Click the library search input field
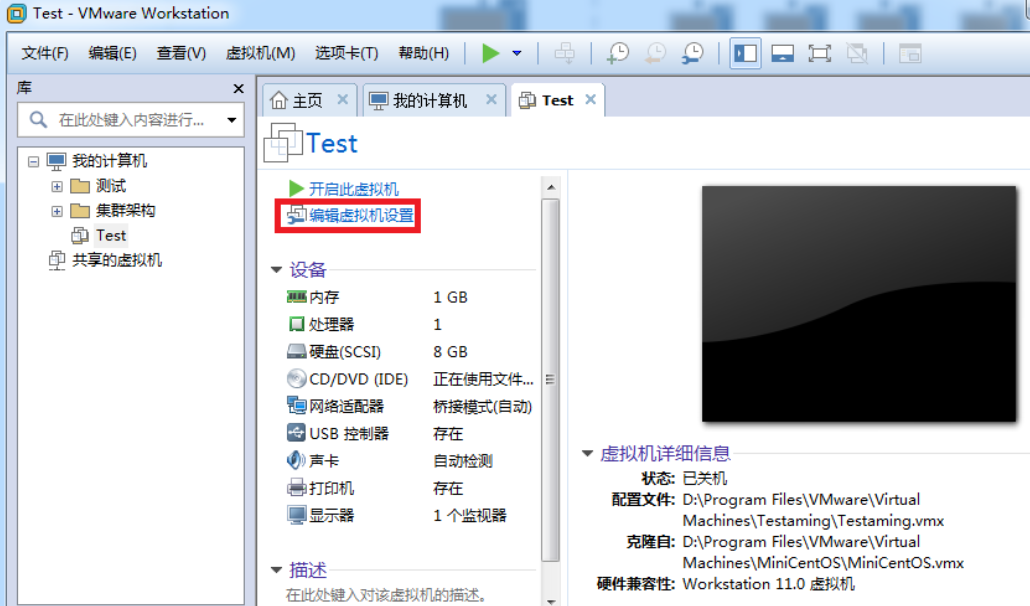The height and width of the screenshot is (606, 1030). pyautogui.click(x=131, y=119)
